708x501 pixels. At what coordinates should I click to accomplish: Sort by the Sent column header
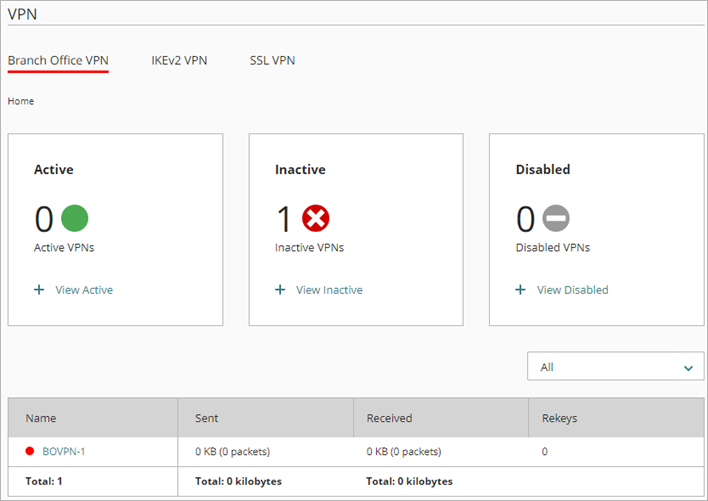207,418
